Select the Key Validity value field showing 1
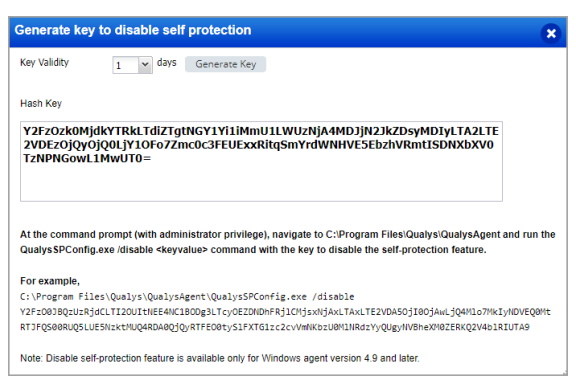The height and width of the screenshot is (381, 576). coord(126,65)
